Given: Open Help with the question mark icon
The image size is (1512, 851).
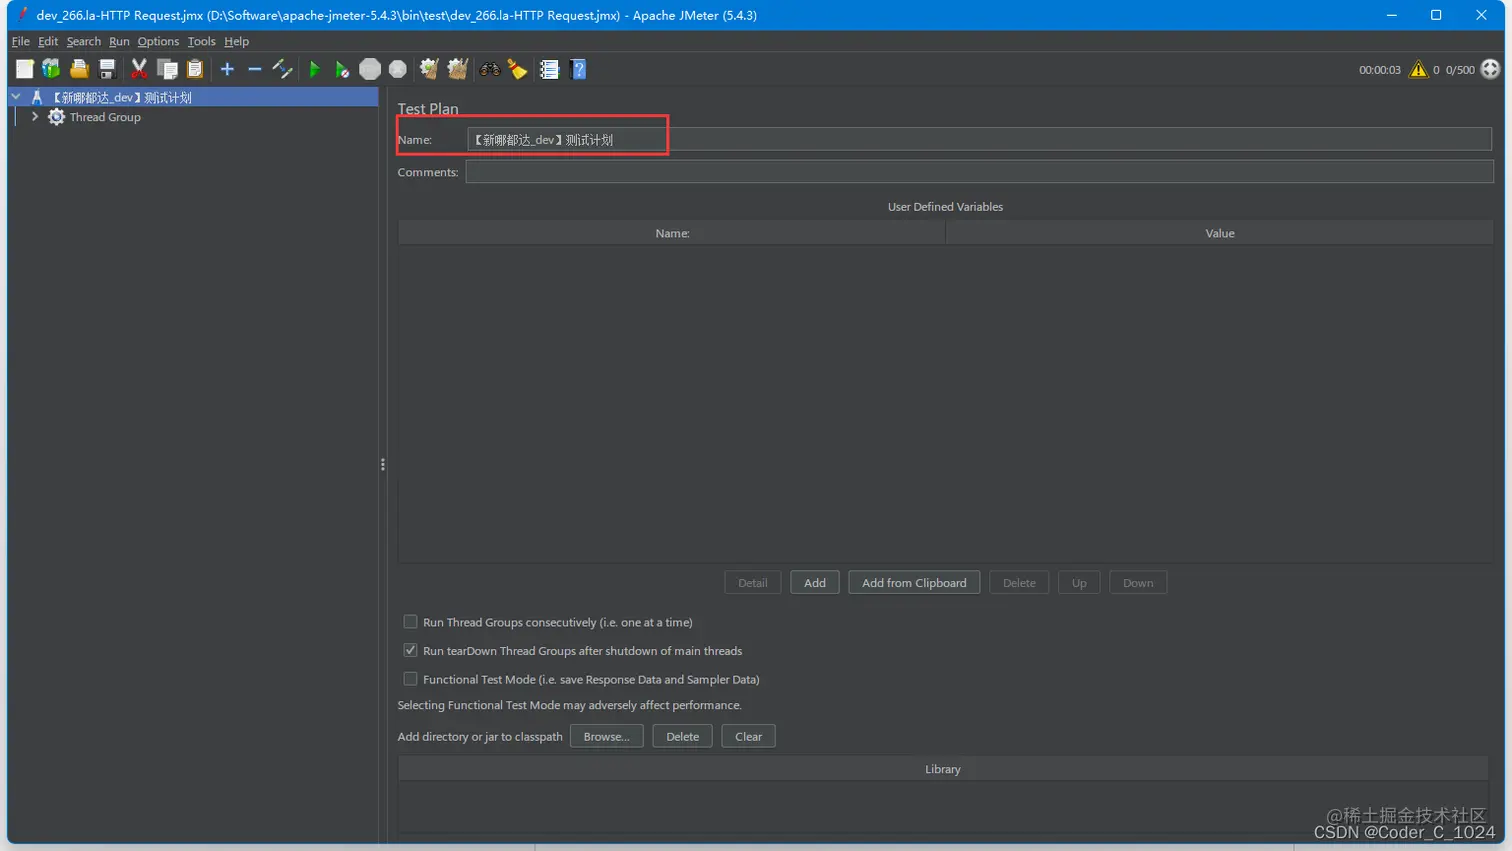Looking at the screenshot, I should tap(578, 69).
